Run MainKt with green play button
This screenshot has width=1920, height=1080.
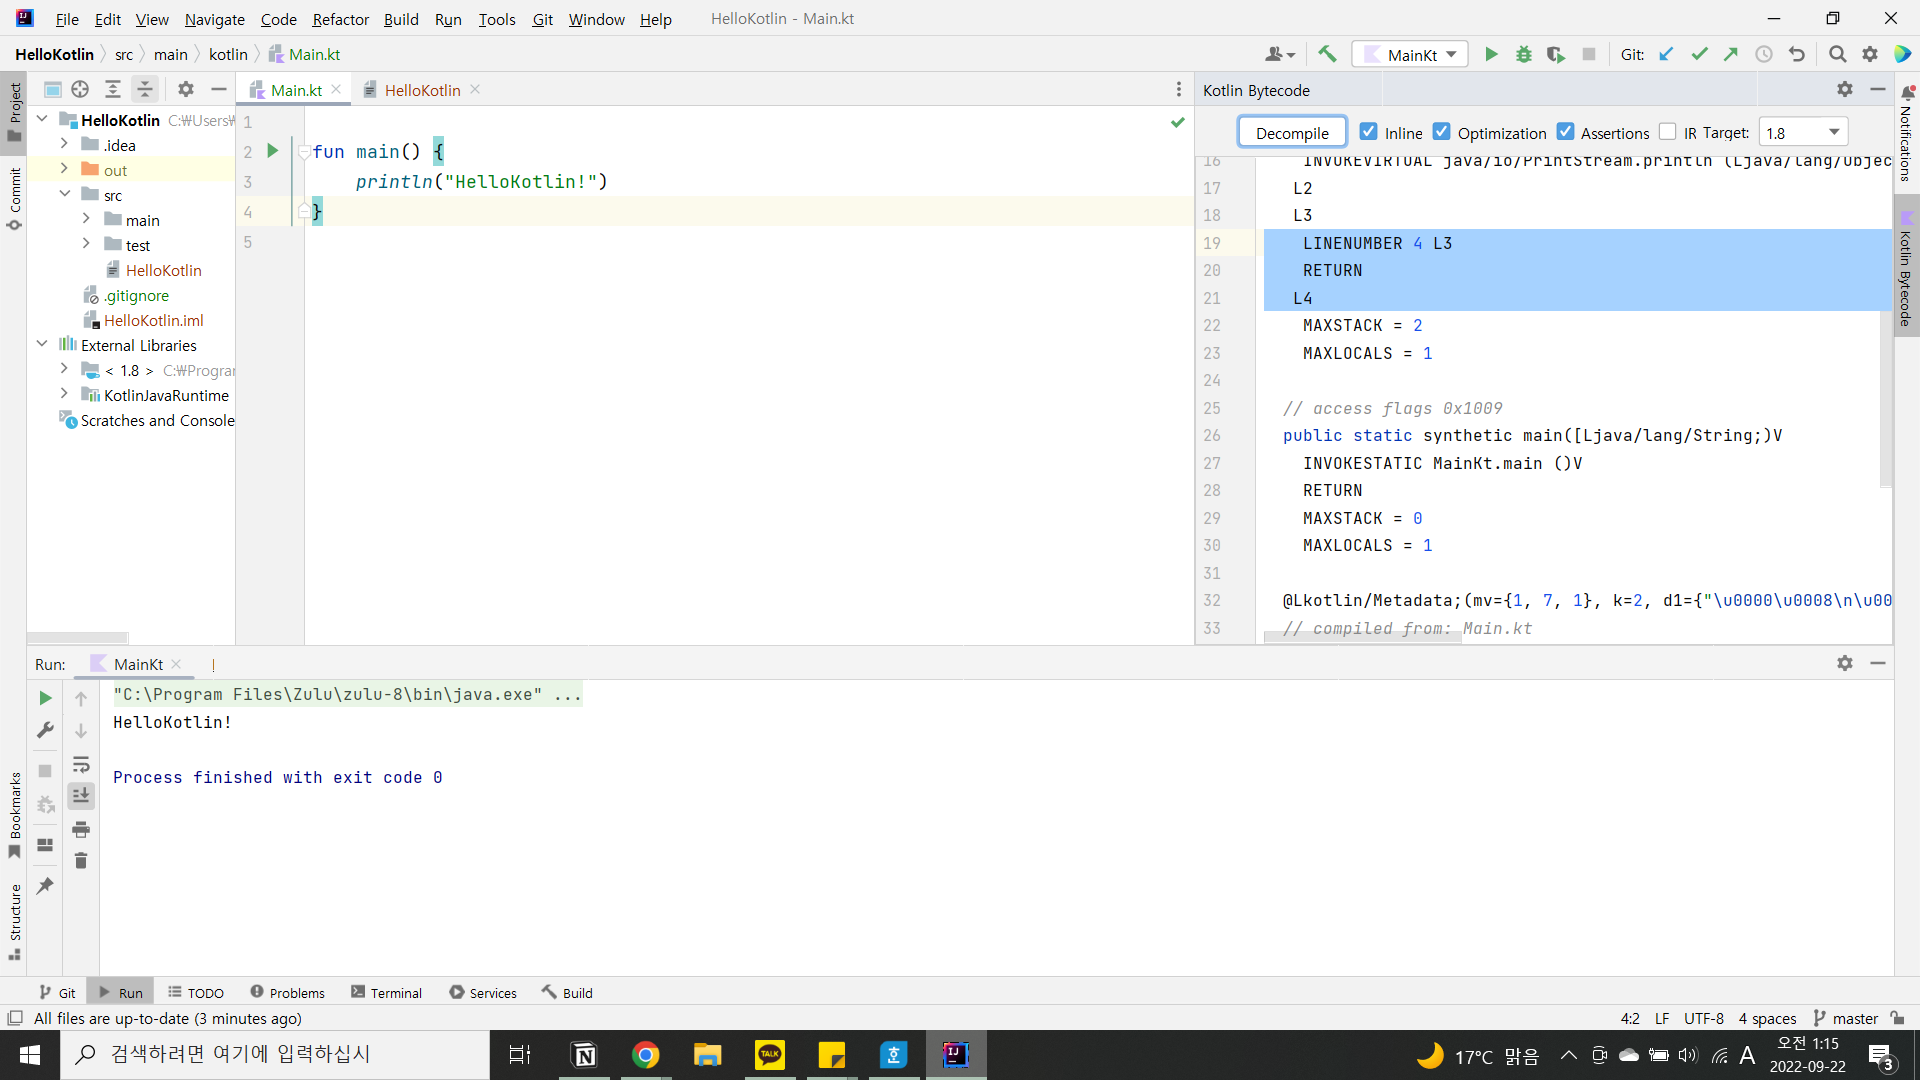point(1491,54)
